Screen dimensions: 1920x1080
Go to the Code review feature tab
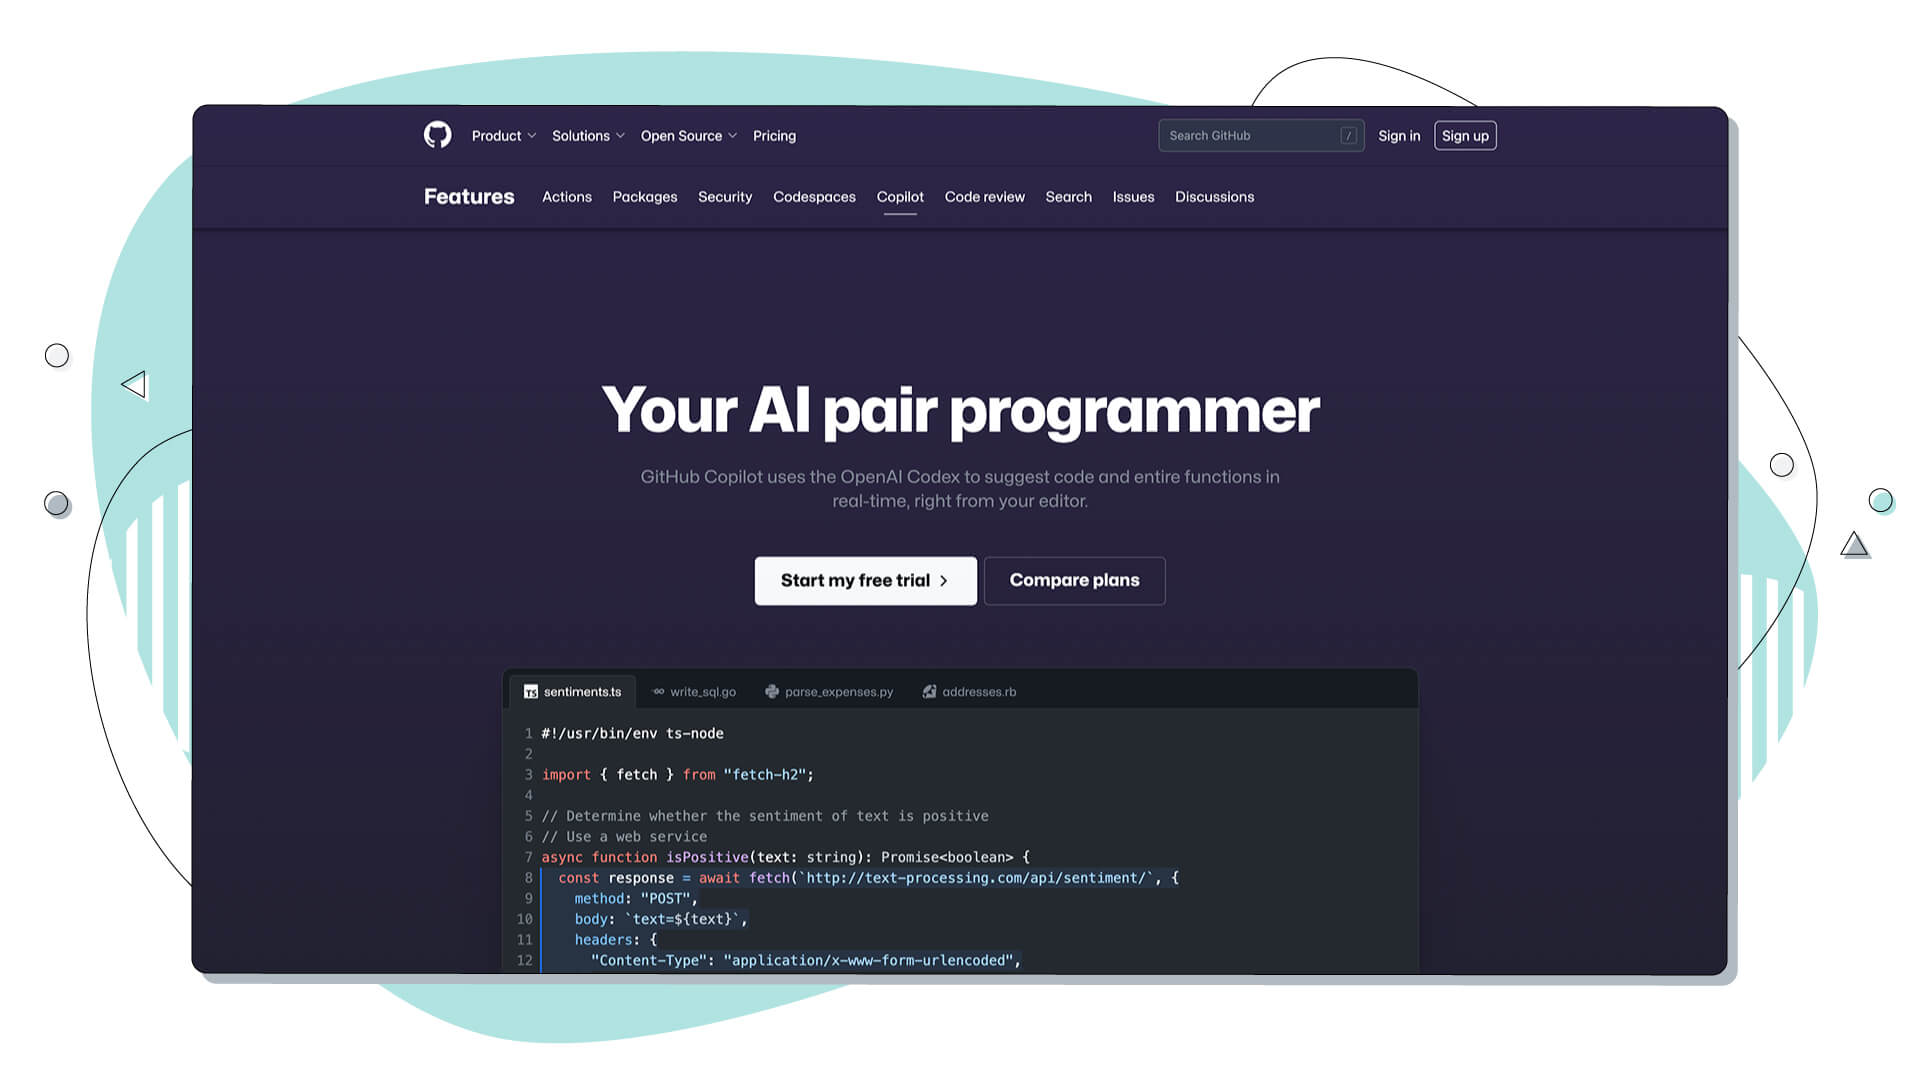click(x=985, y=197)
